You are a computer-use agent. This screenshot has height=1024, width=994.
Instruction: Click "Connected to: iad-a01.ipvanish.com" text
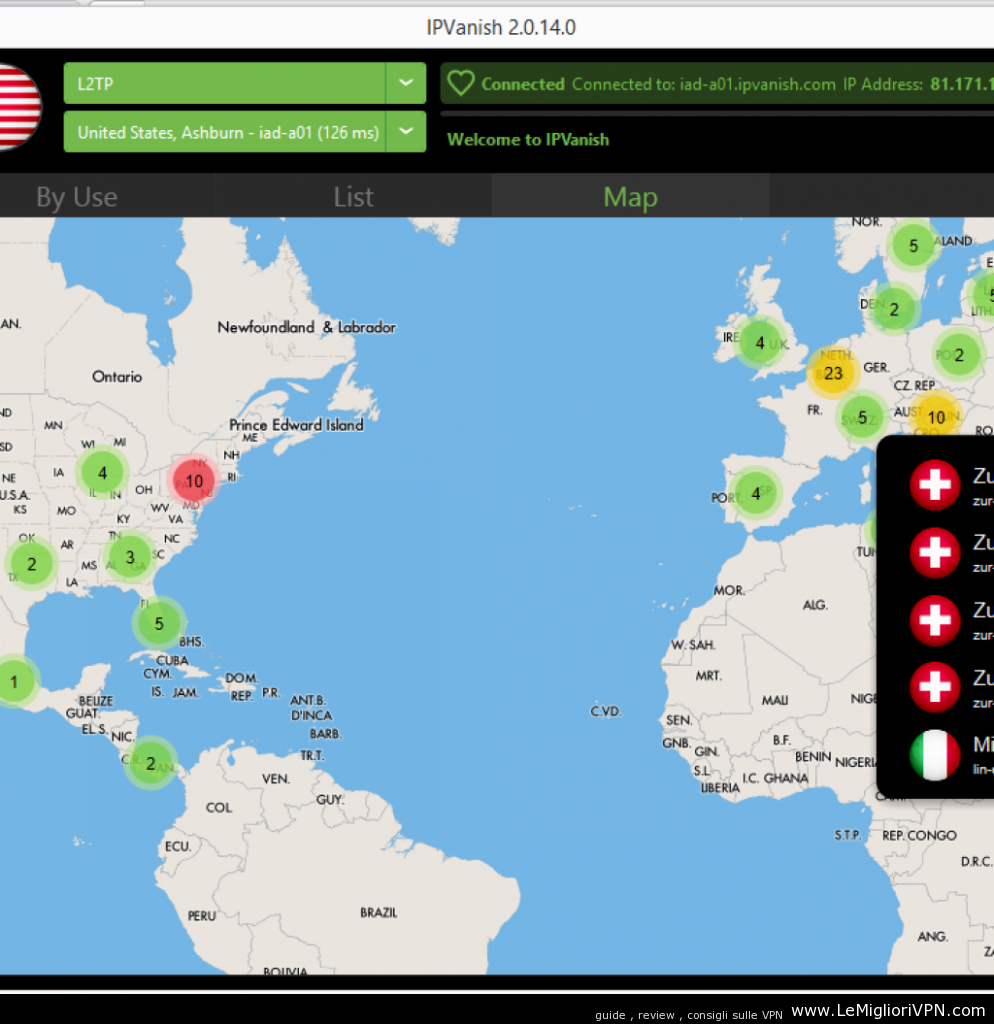704,84
